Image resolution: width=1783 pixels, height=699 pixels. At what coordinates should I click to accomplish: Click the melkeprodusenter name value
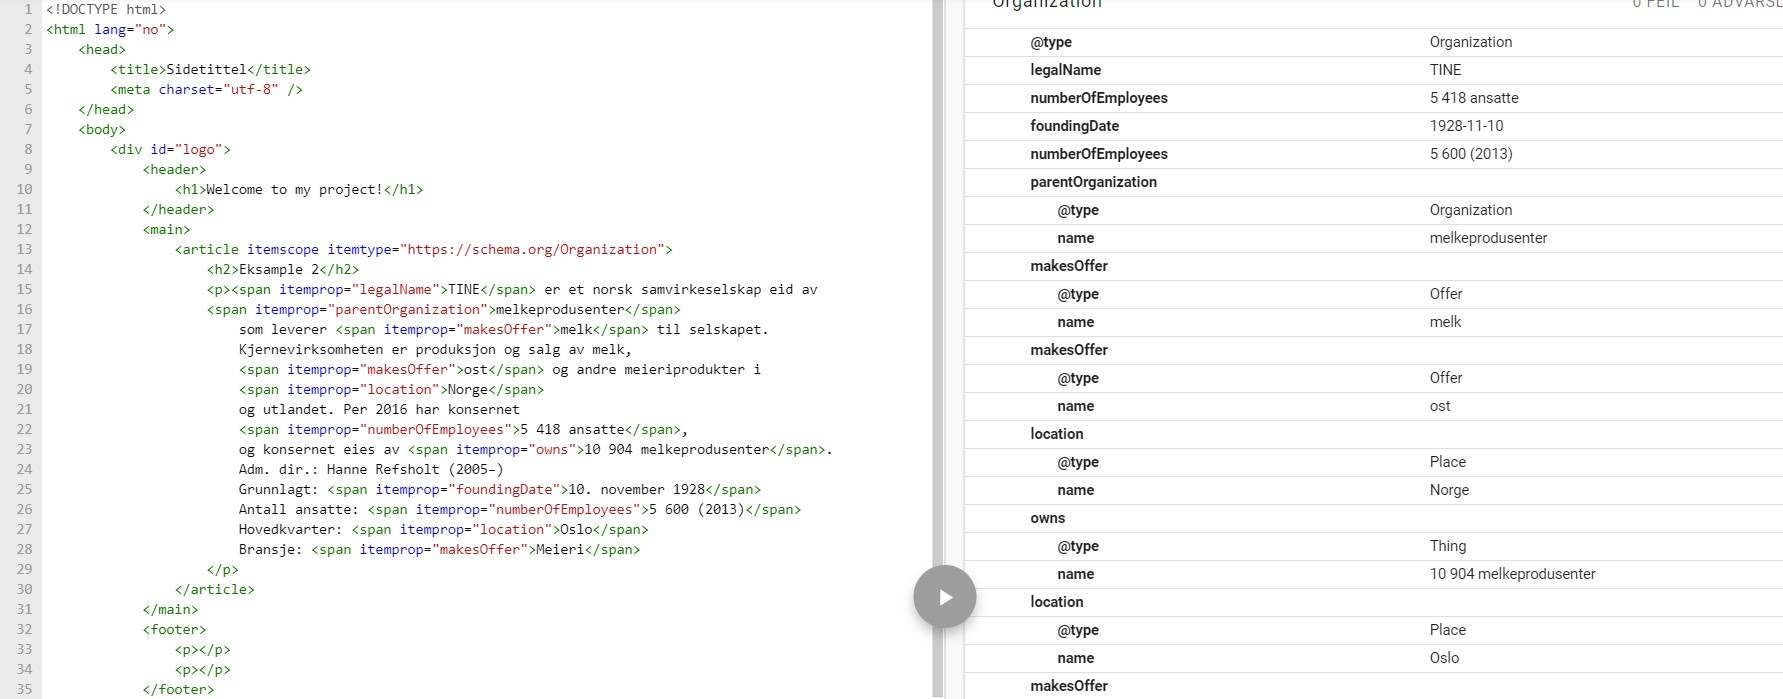point(1489,238)
